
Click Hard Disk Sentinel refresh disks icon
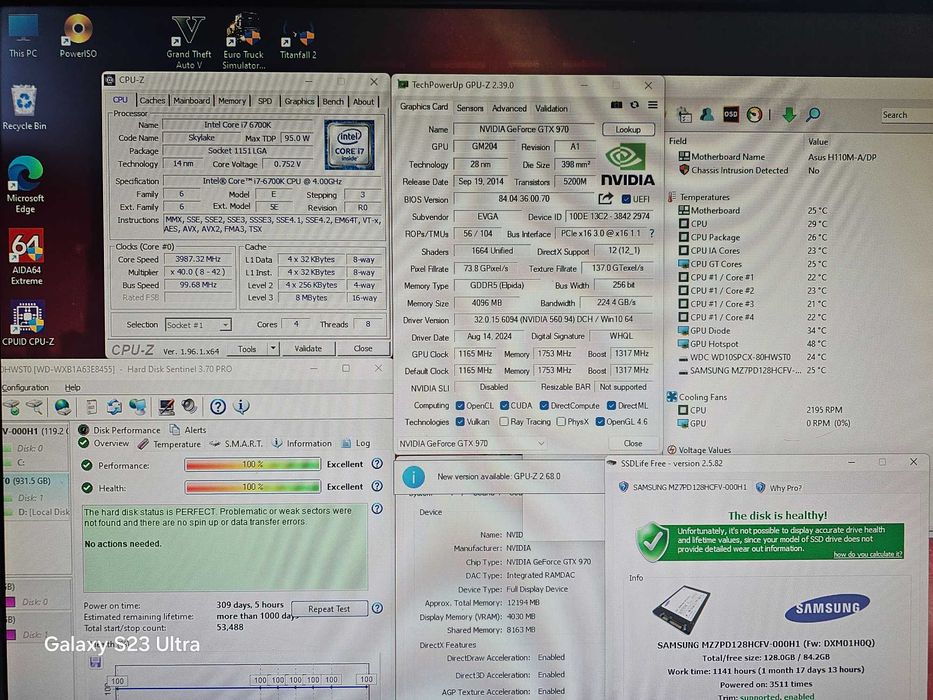point(114,407)
